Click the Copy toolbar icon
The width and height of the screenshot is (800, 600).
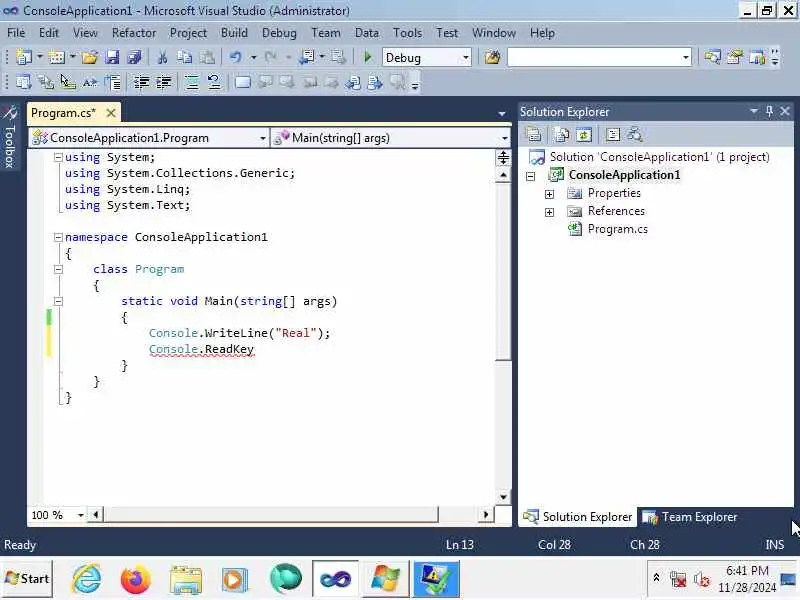pyautogui.click(x=184, y=57)
